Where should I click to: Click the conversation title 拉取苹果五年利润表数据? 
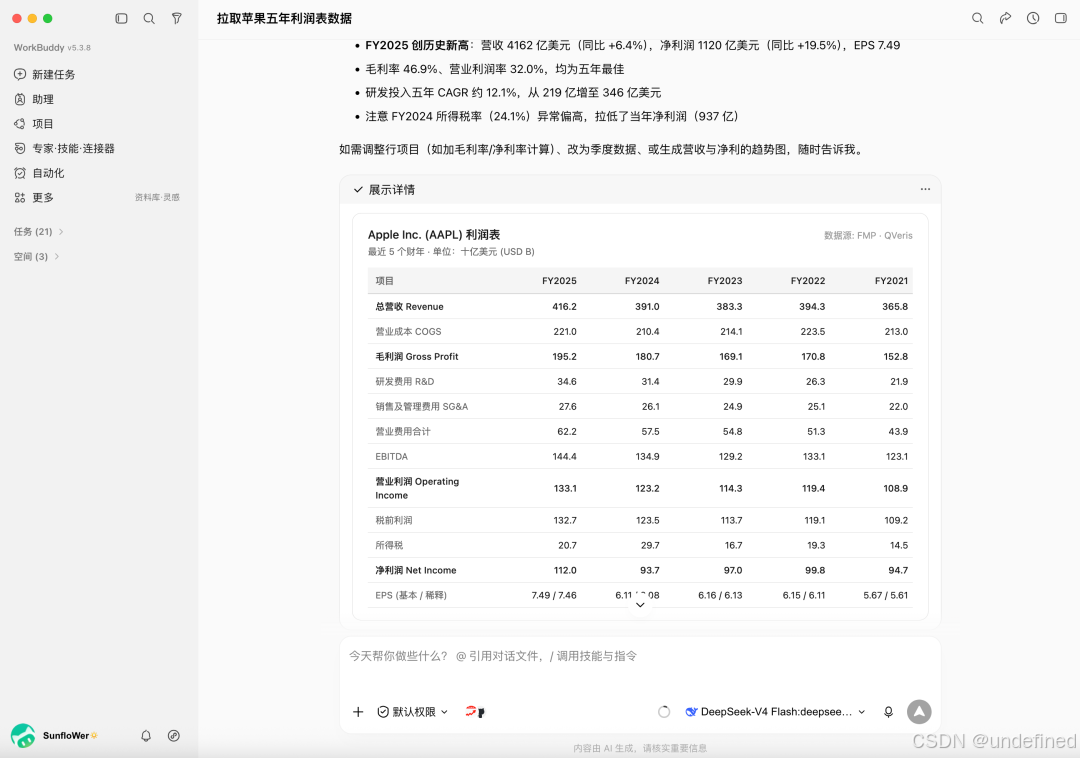tap(284, 19)
